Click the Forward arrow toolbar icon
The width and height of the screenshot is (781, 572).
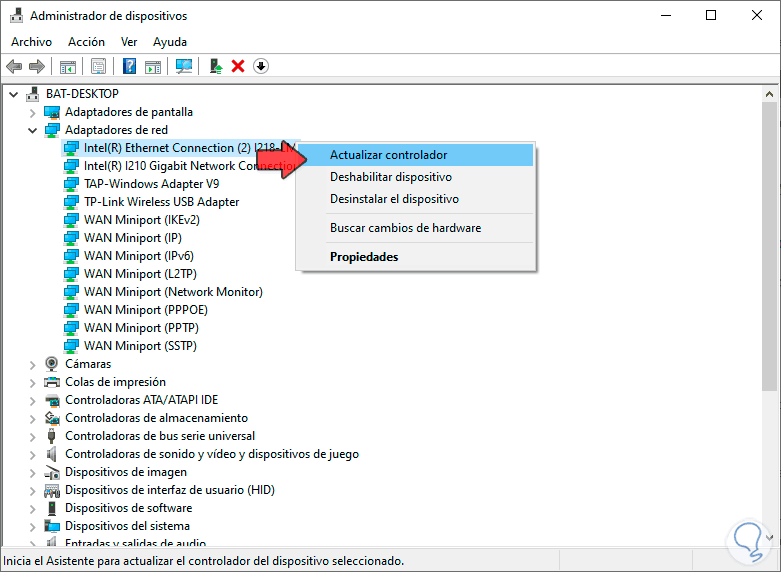(x=37, y=66)
